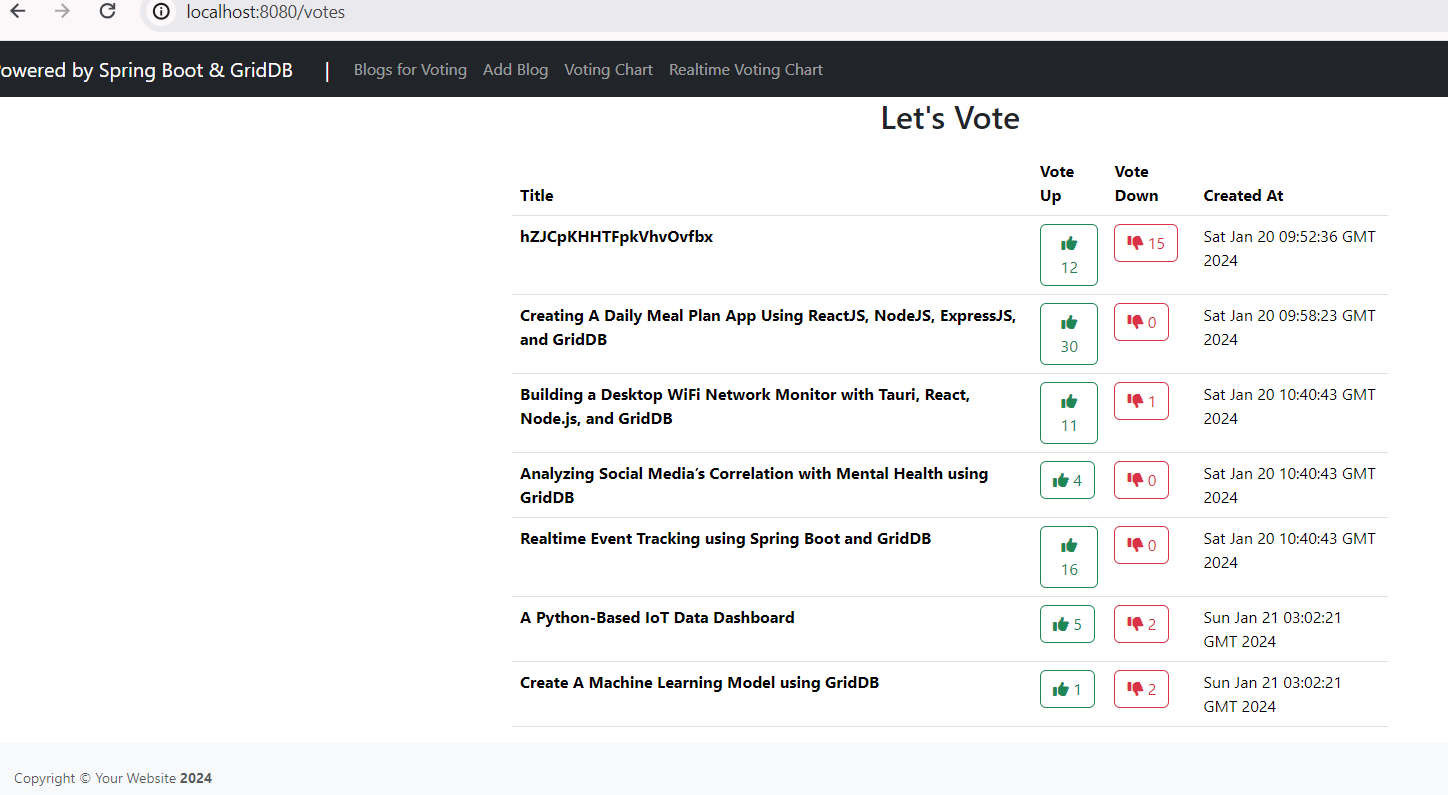
Task: Open the Blogs for Voting nav link
Action: 410,70
